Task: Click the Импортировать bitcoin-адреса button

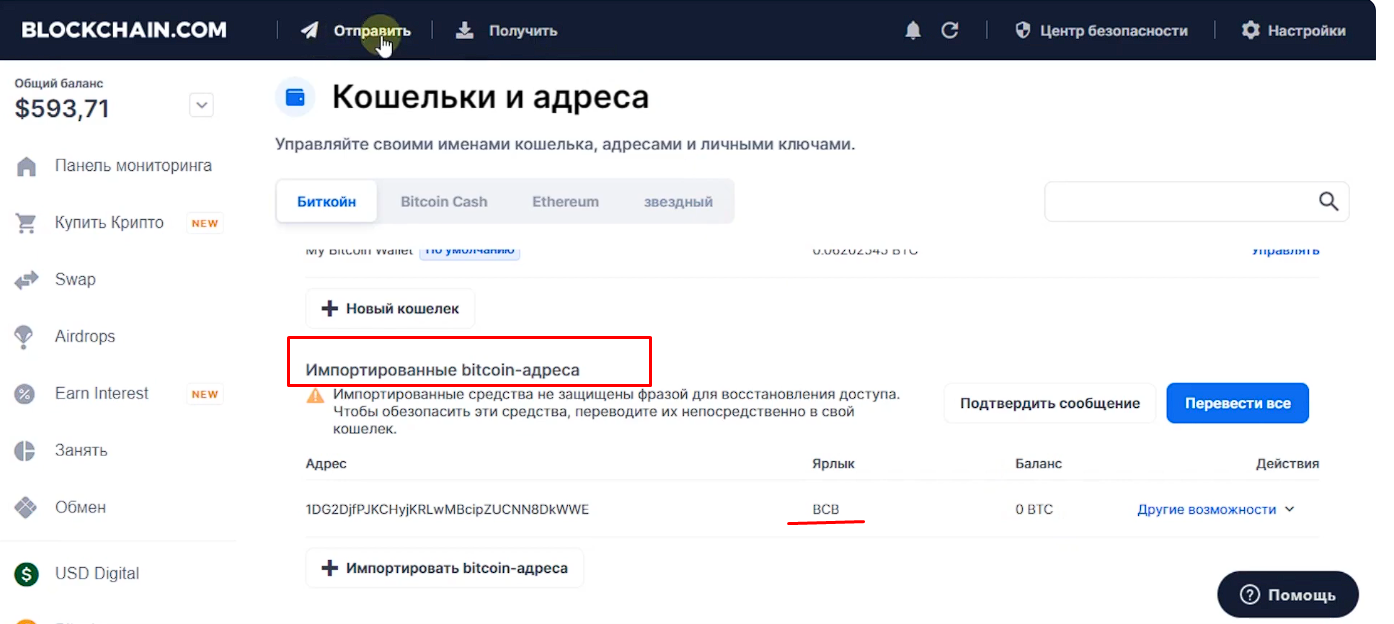Action: pyautogui.click(x=444, y=568)
